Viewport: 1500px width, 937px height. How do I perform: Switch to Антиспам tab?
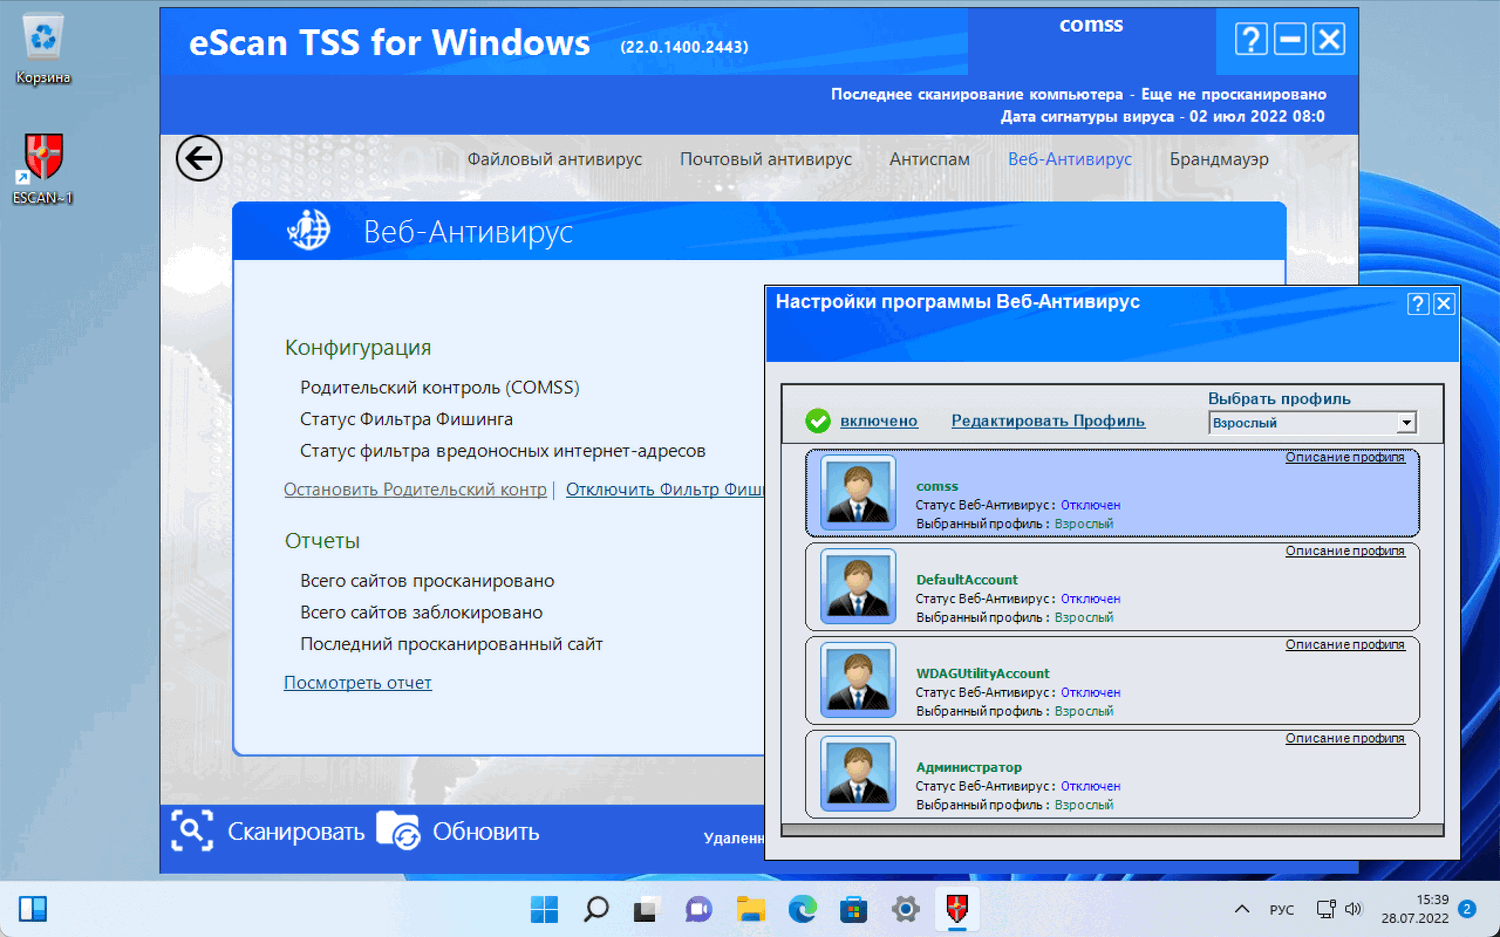(x=930, y=159)
